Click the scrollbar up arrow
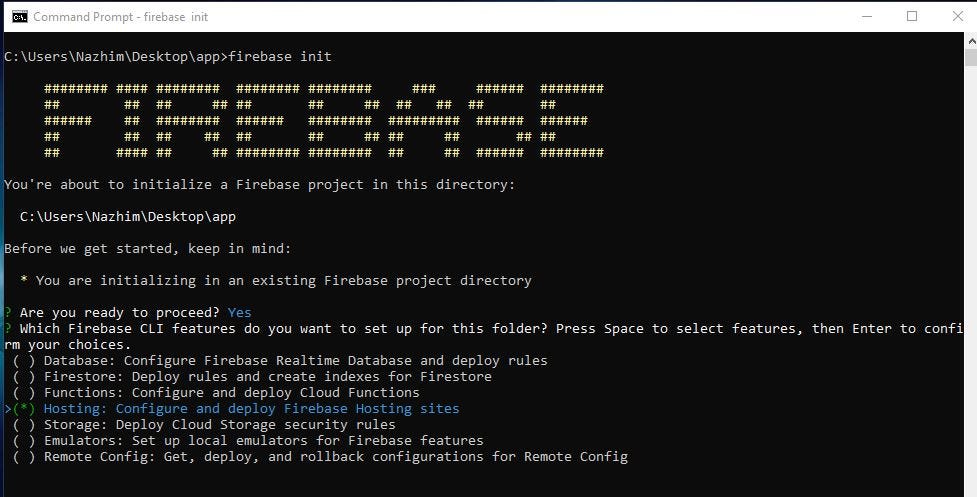Viewport: 977px width, 497px height. (971, 40)
